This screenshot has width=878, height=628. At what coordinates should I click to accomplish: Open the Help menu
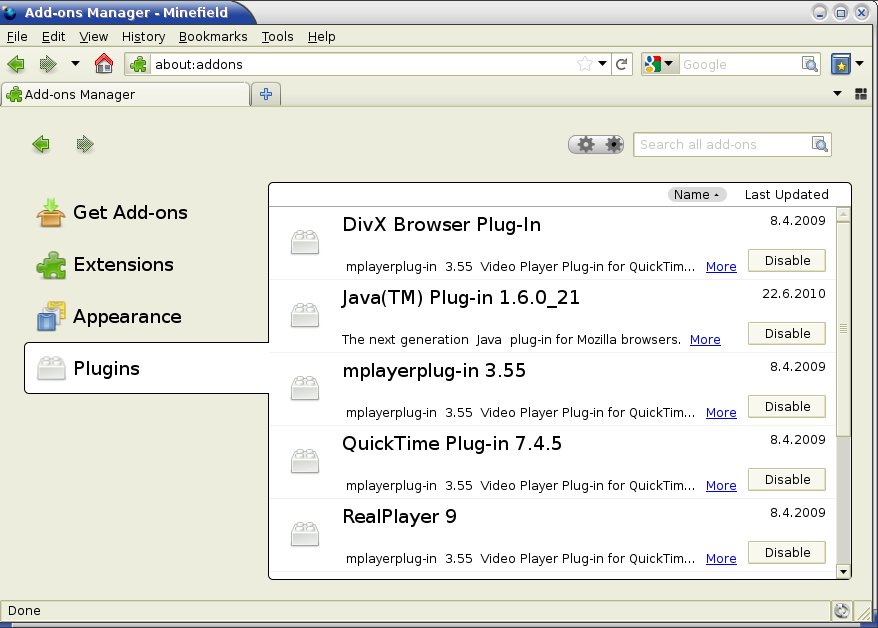[321, 36]
